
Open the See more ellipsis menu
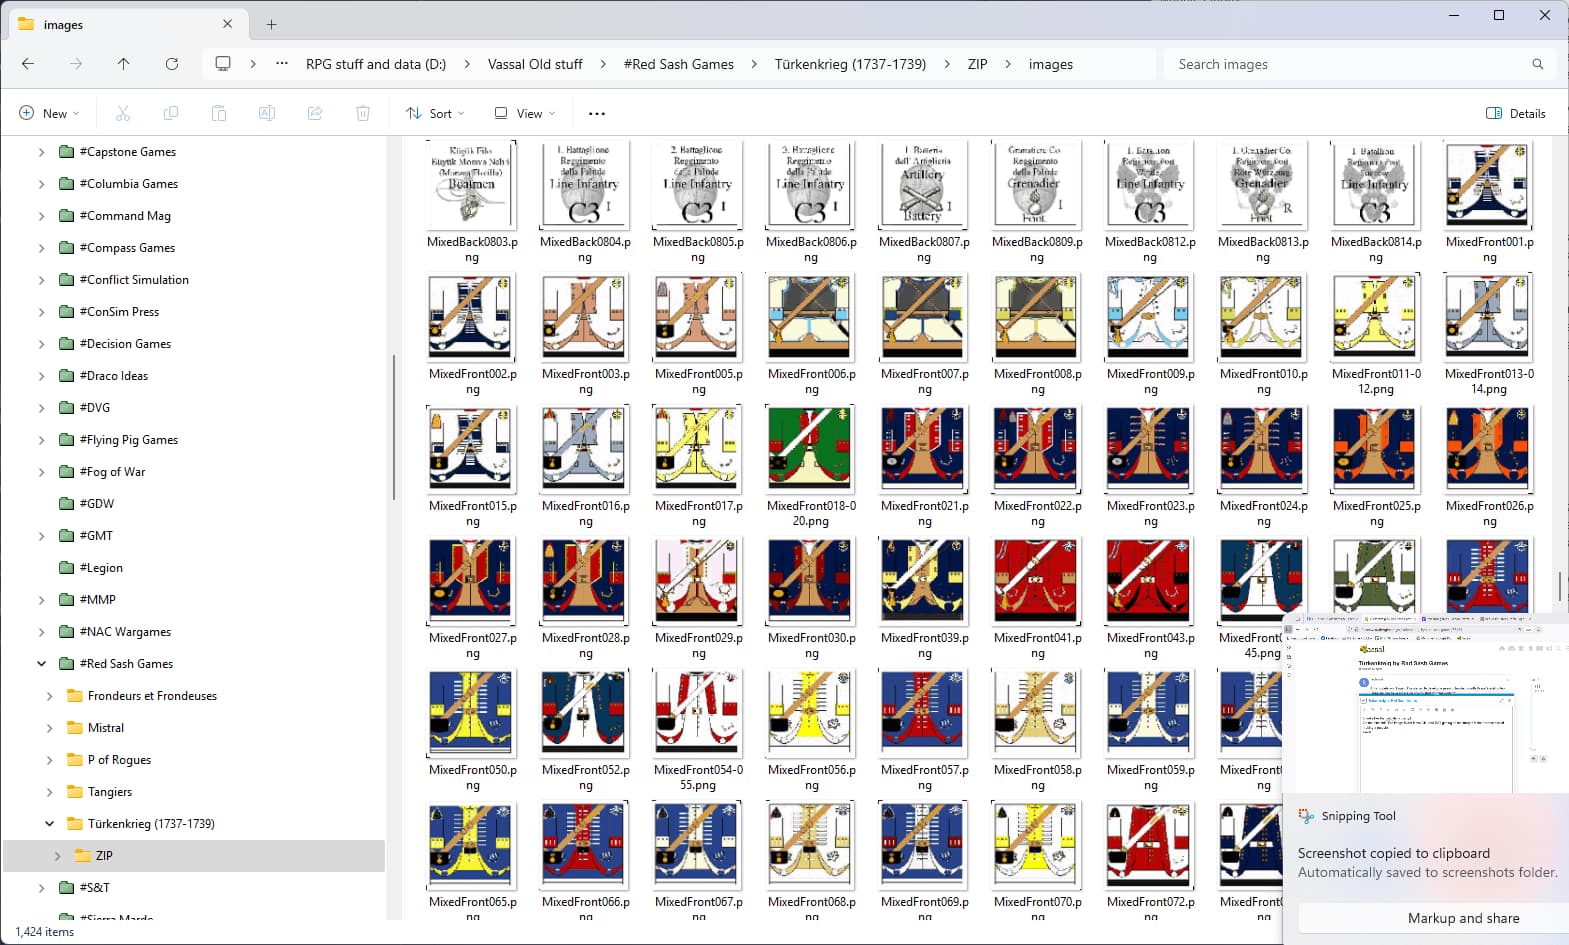597,113
